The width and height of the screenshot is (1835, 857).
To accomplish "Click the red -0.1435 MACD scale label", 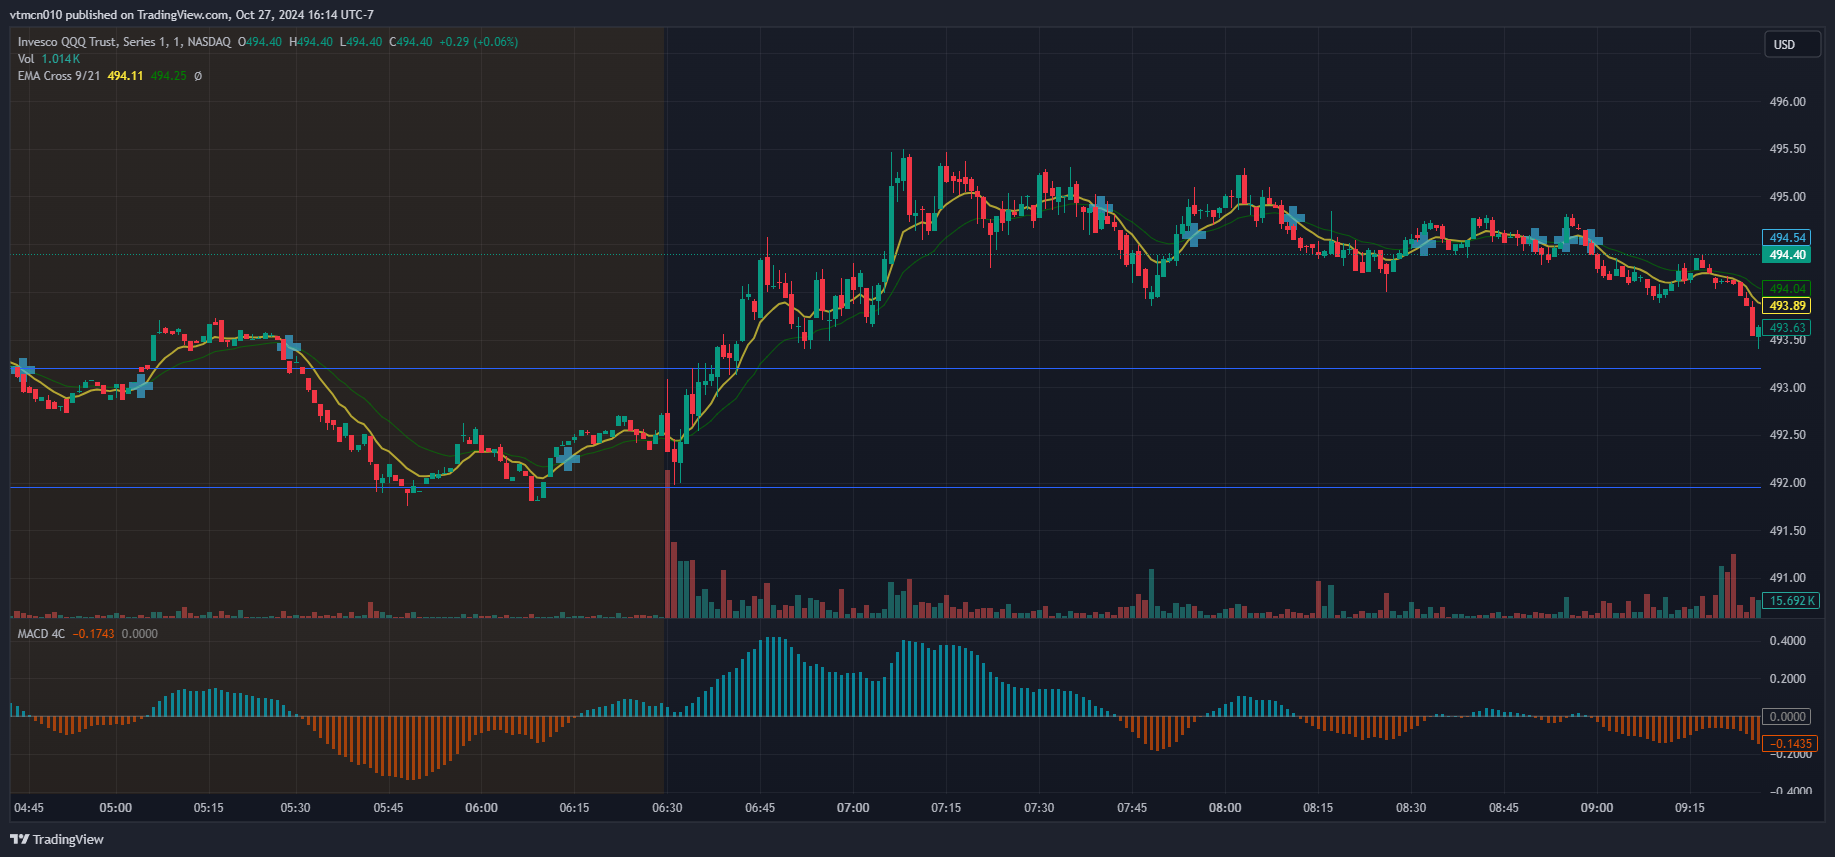I will (x=1790, y=744).
